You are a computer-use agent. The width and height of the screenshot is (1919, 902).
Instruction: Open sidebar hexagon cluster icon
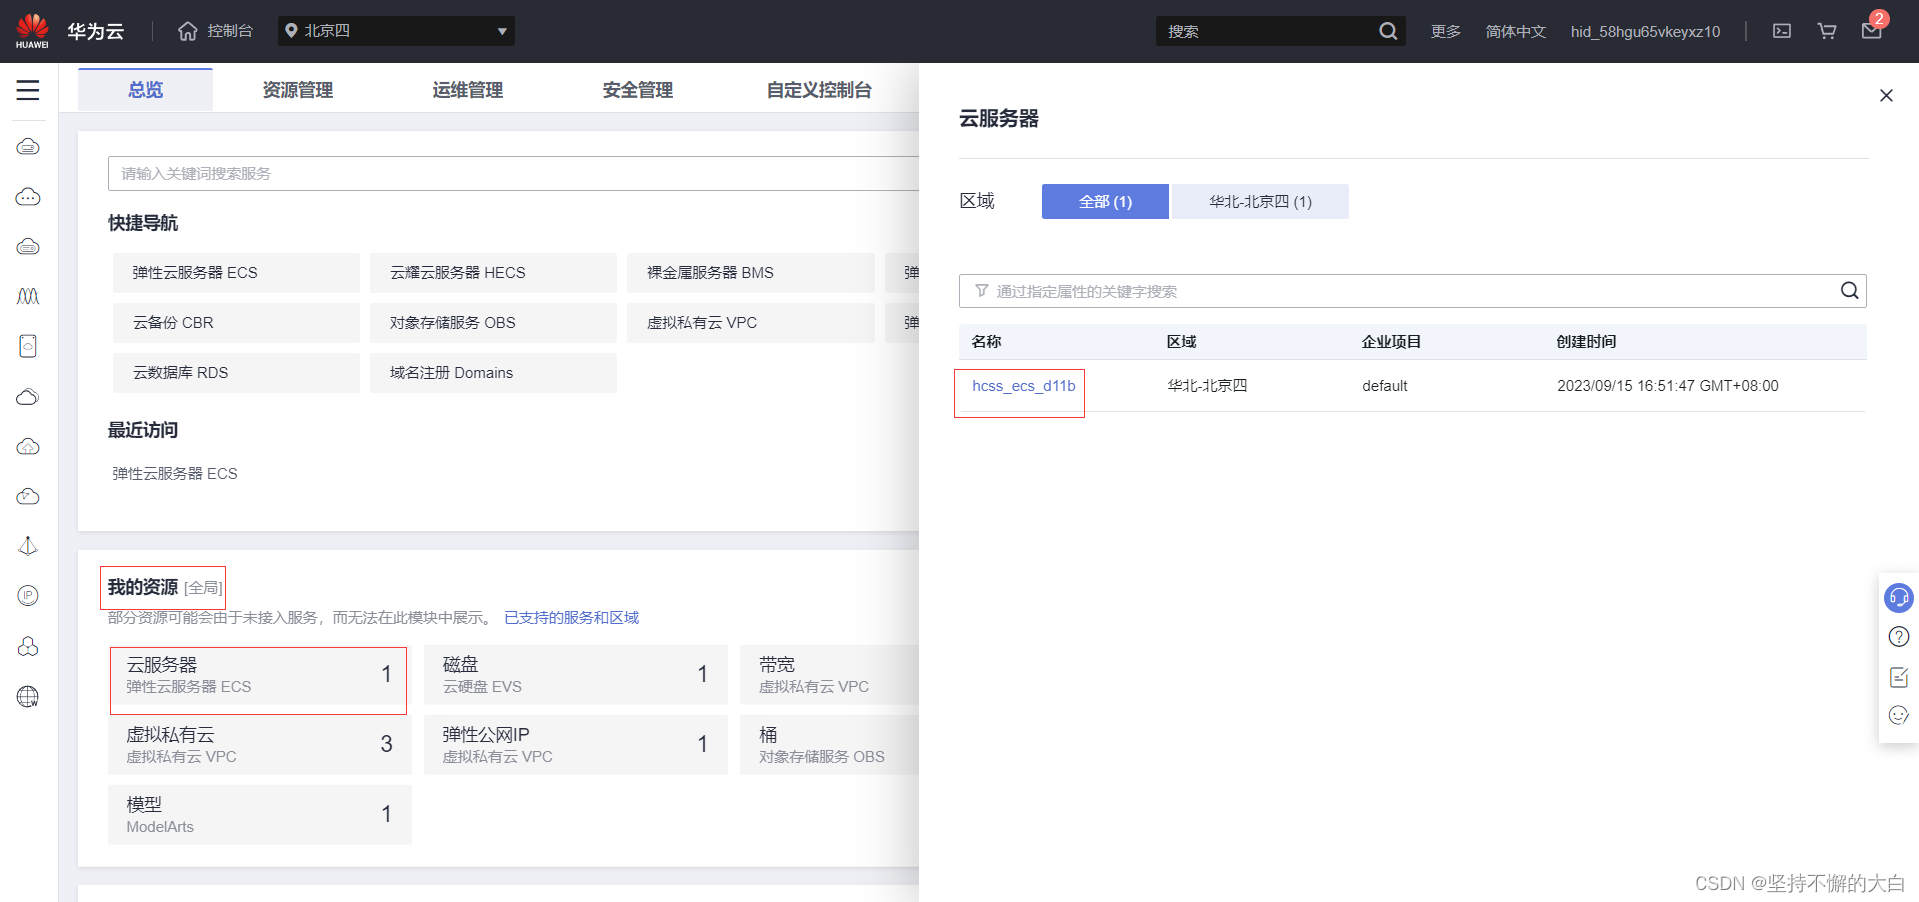[28, 646]
